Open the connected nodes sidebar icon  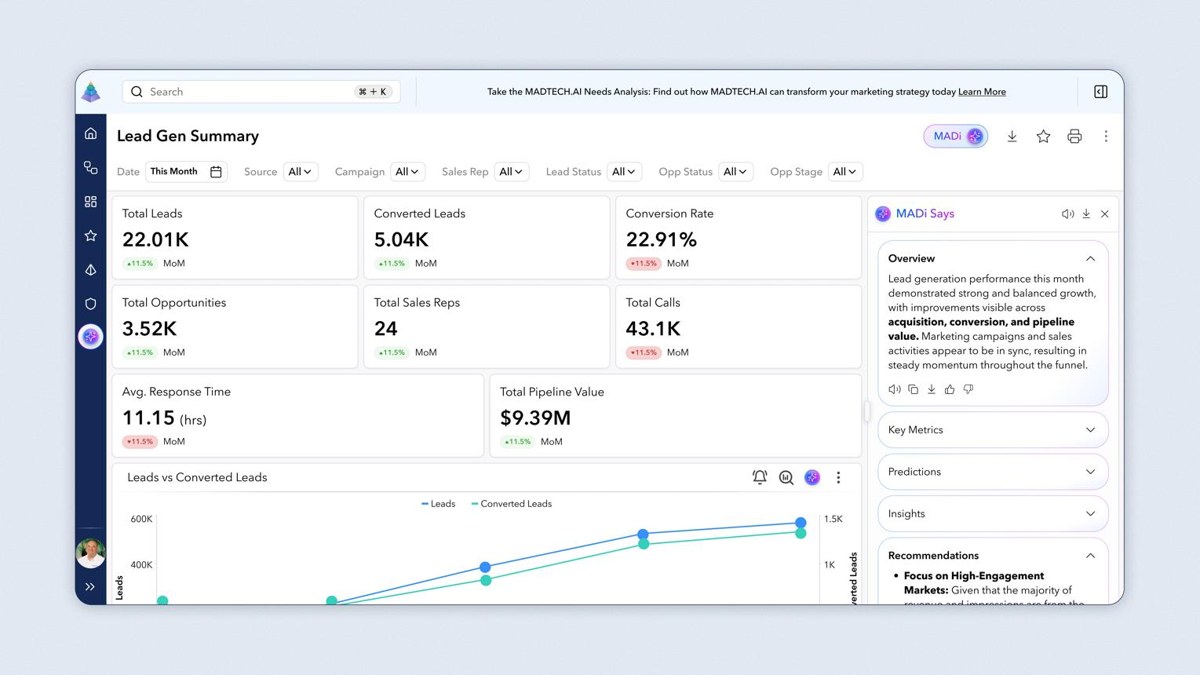point(91,168)
